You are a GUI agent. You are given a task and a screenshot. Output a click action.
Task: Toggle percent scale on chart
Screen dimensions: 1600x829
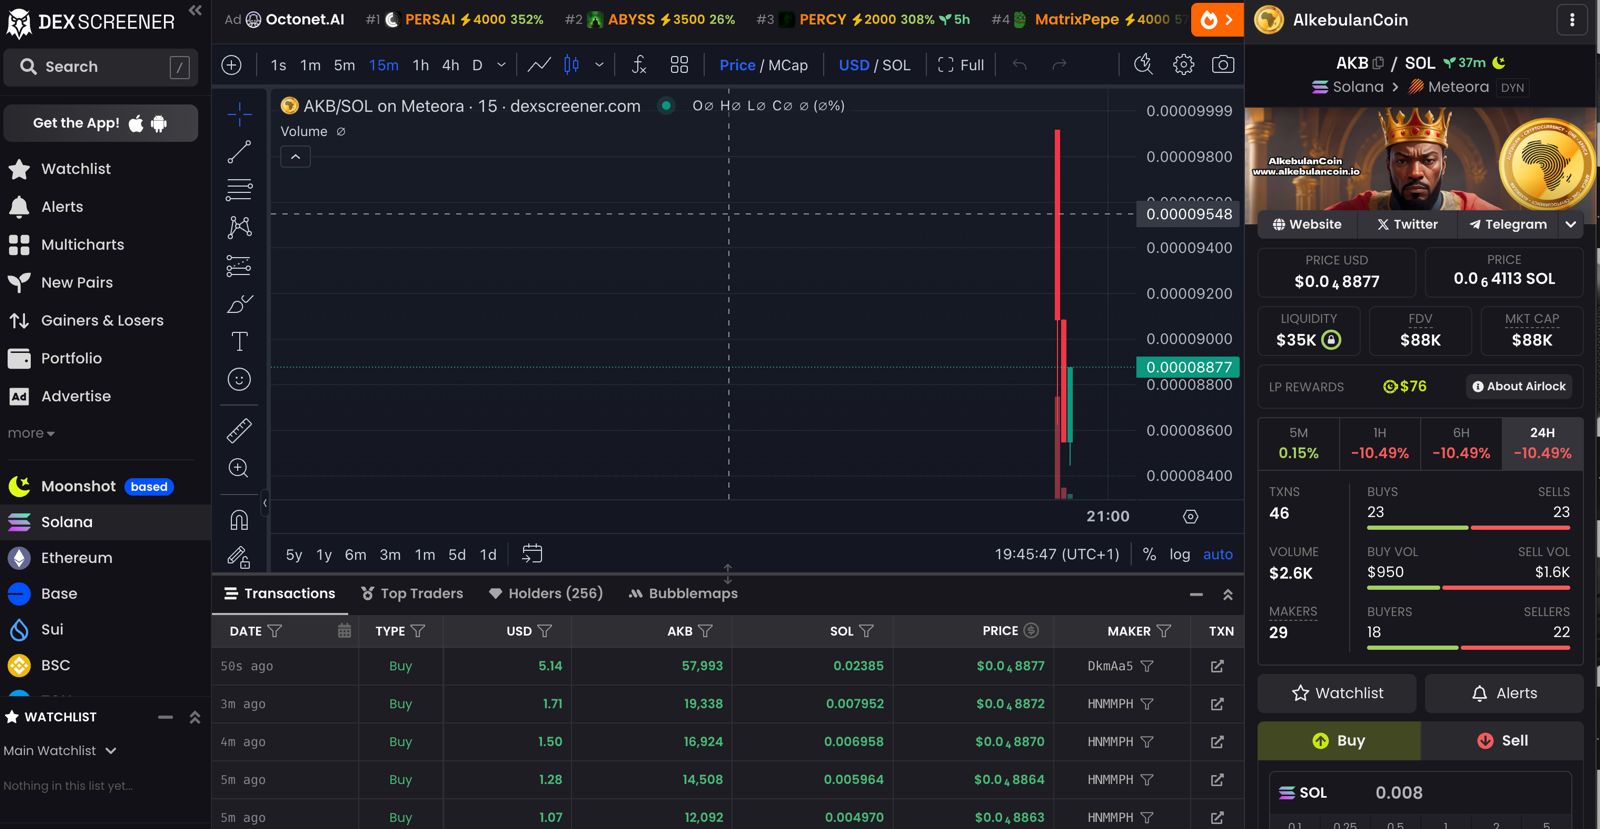point(1150,554)
